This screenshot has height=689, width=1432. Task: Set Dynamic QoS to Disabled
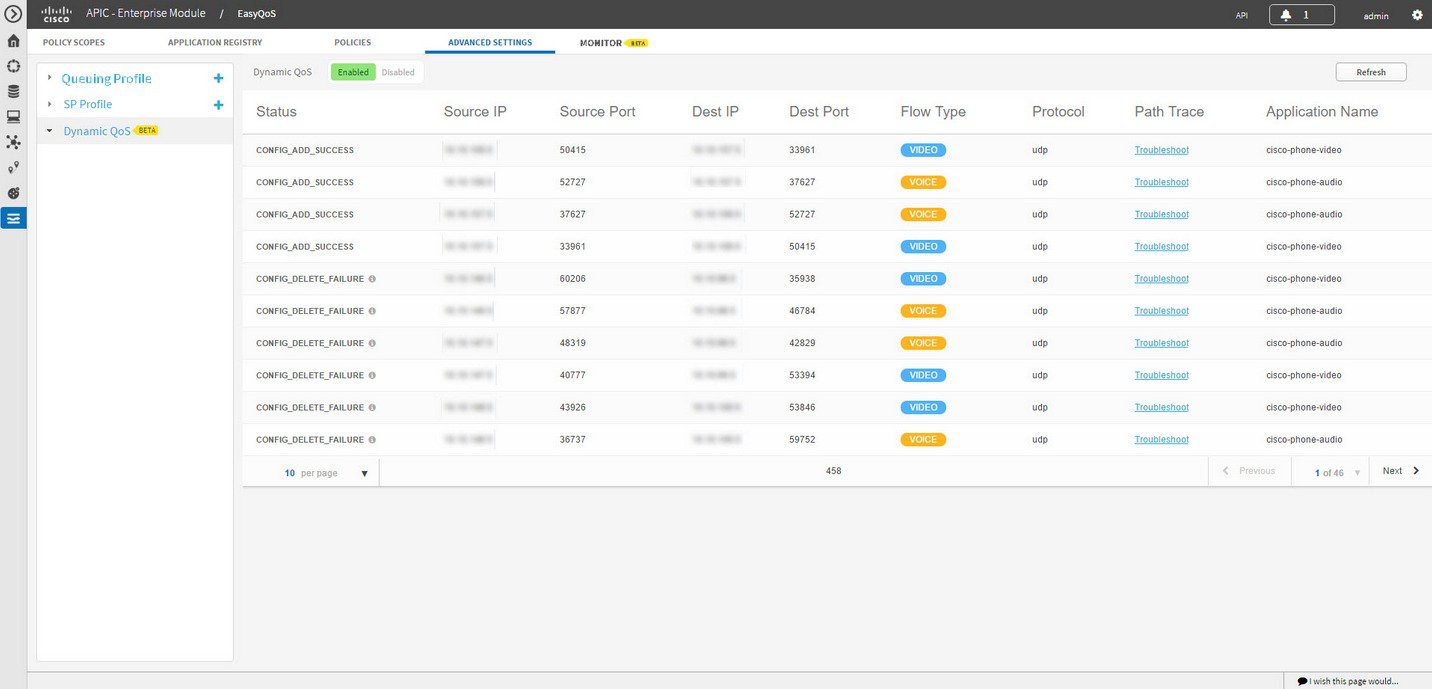coord(398,71)
